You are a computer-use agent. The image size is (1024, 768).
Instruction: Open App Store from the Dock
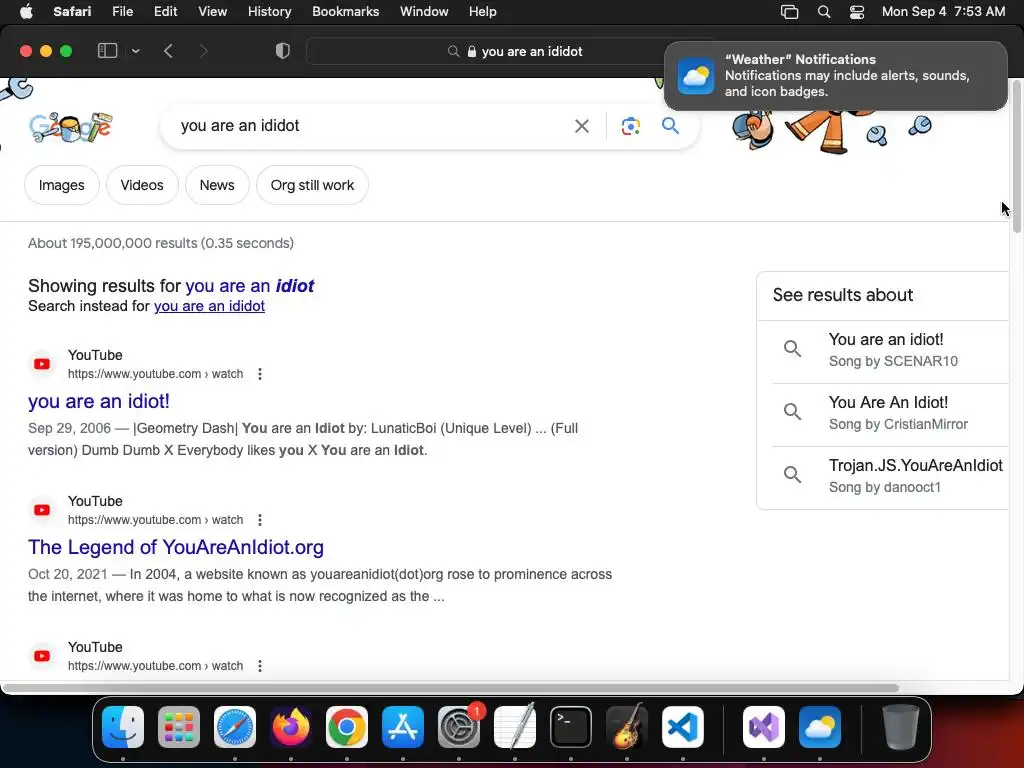[403, 727]
